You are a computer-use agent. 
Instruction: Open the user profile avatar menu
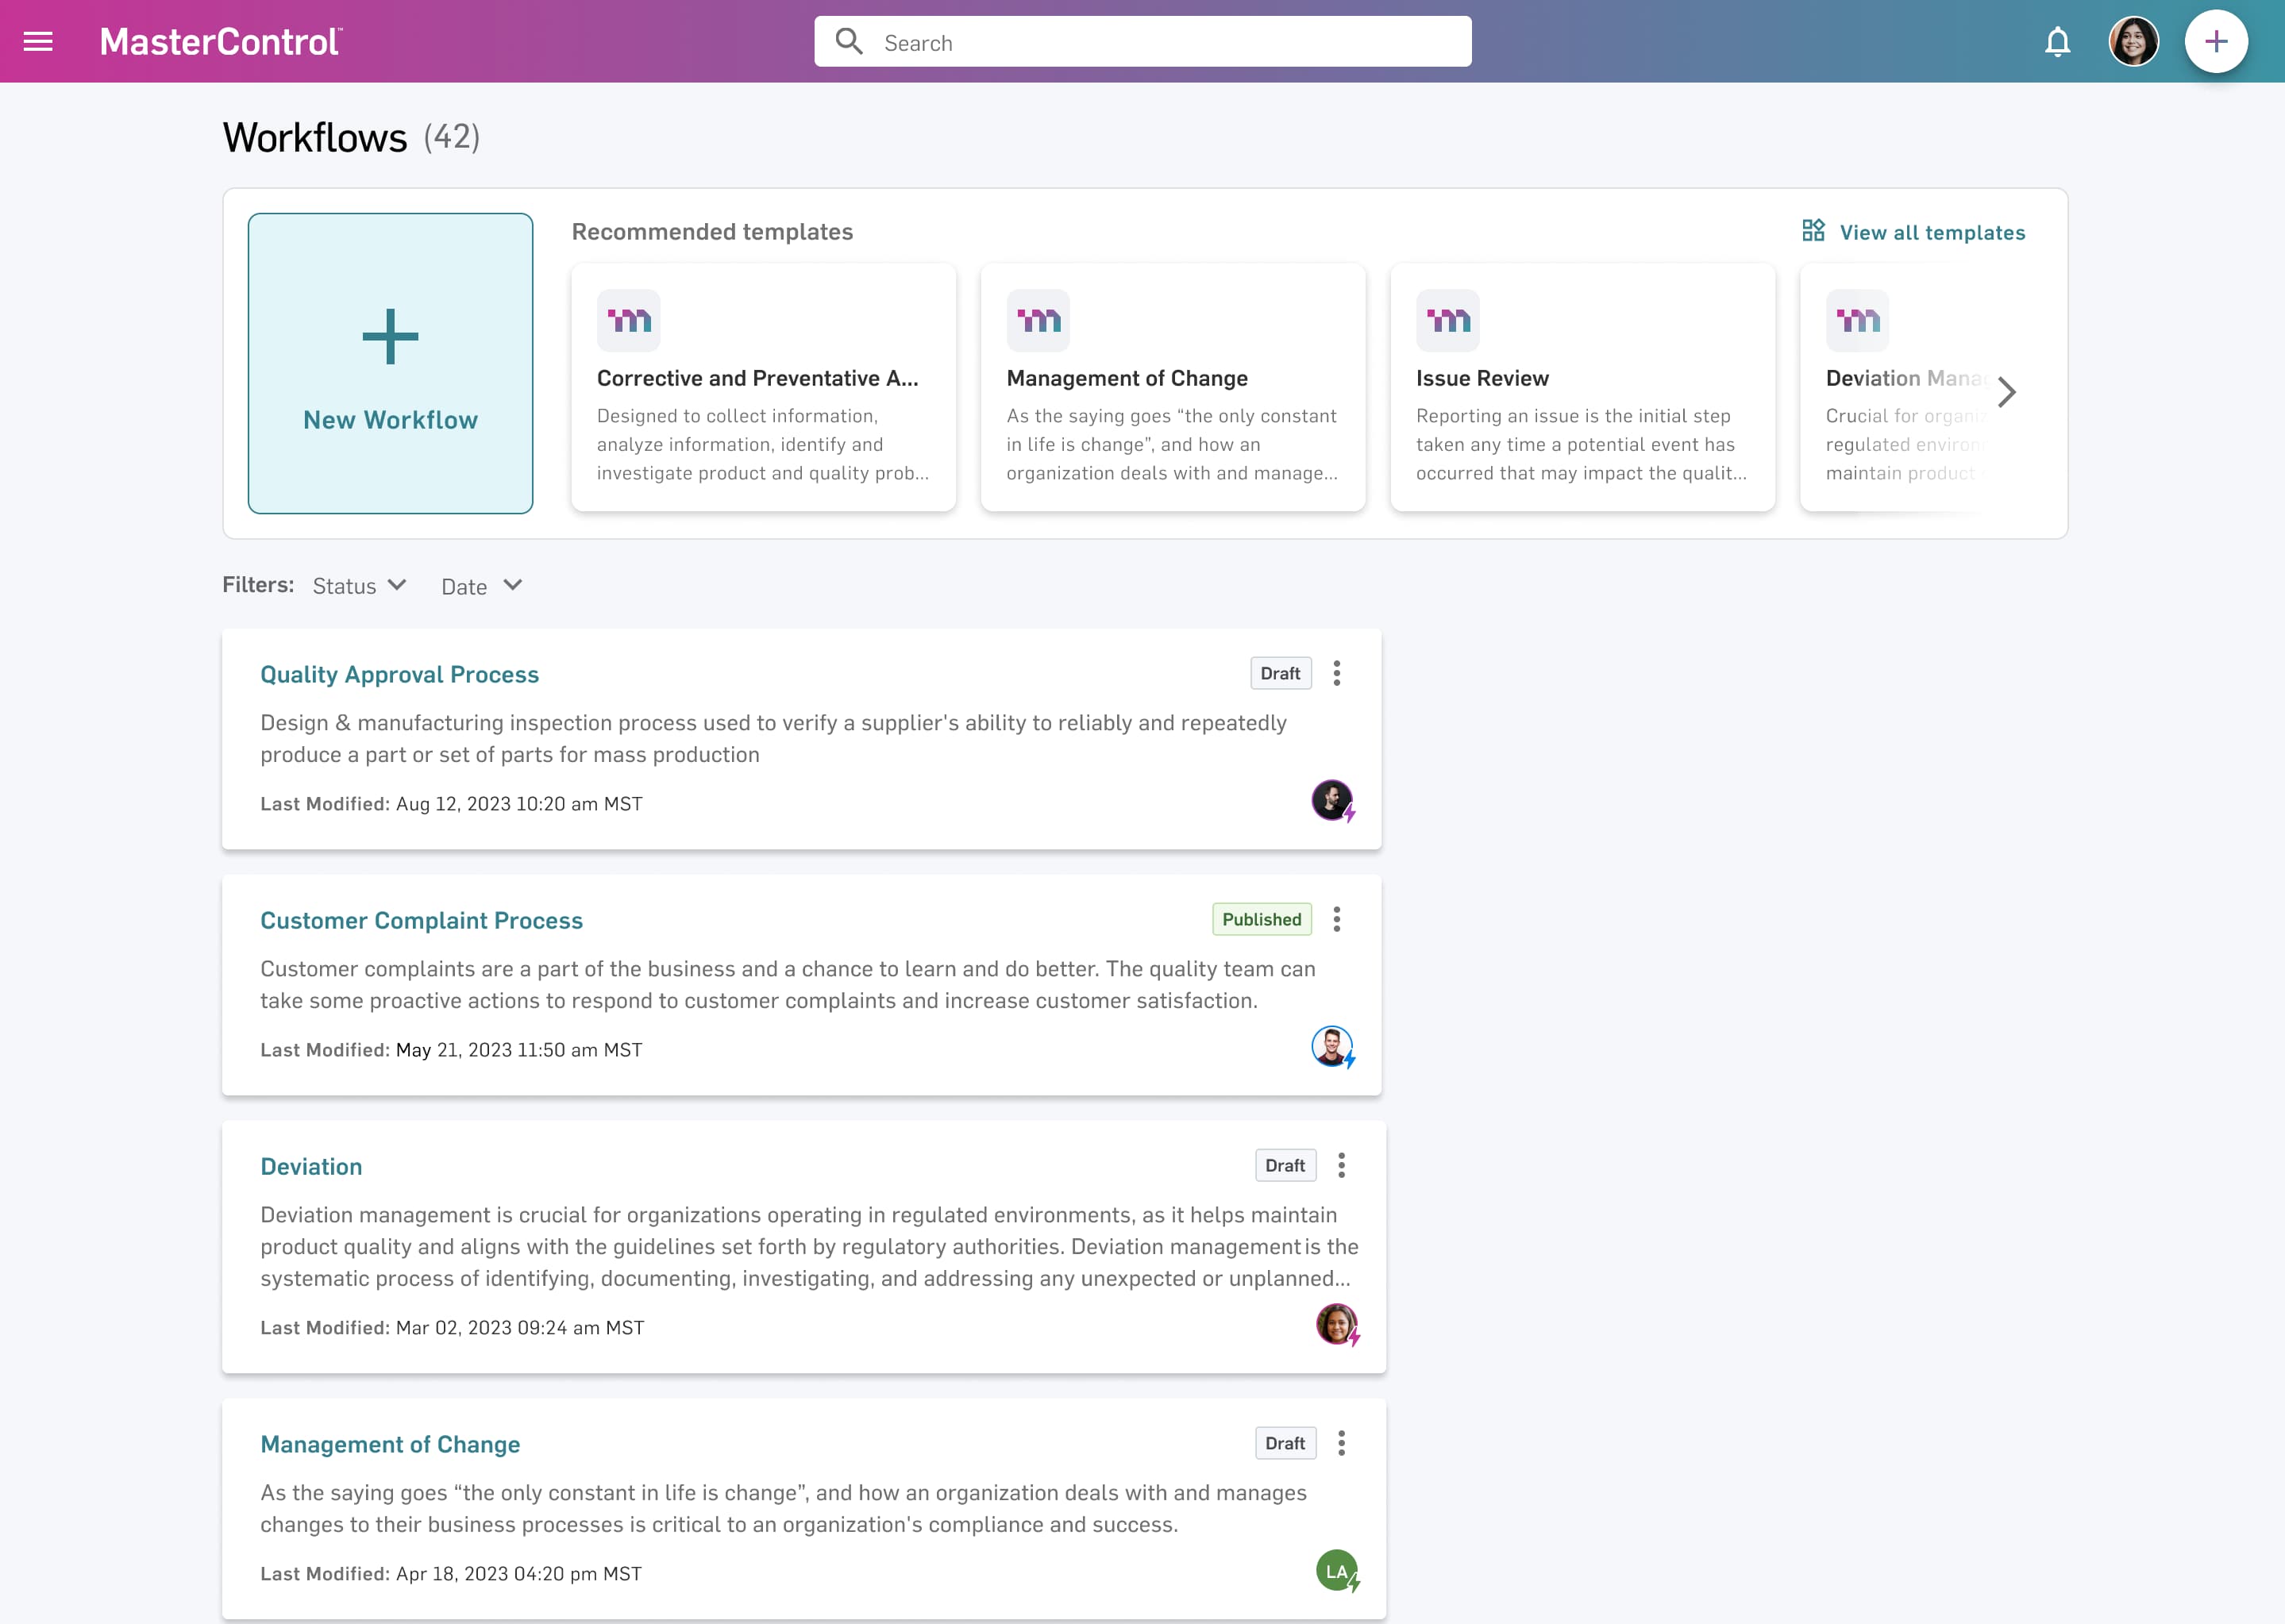2134,41
